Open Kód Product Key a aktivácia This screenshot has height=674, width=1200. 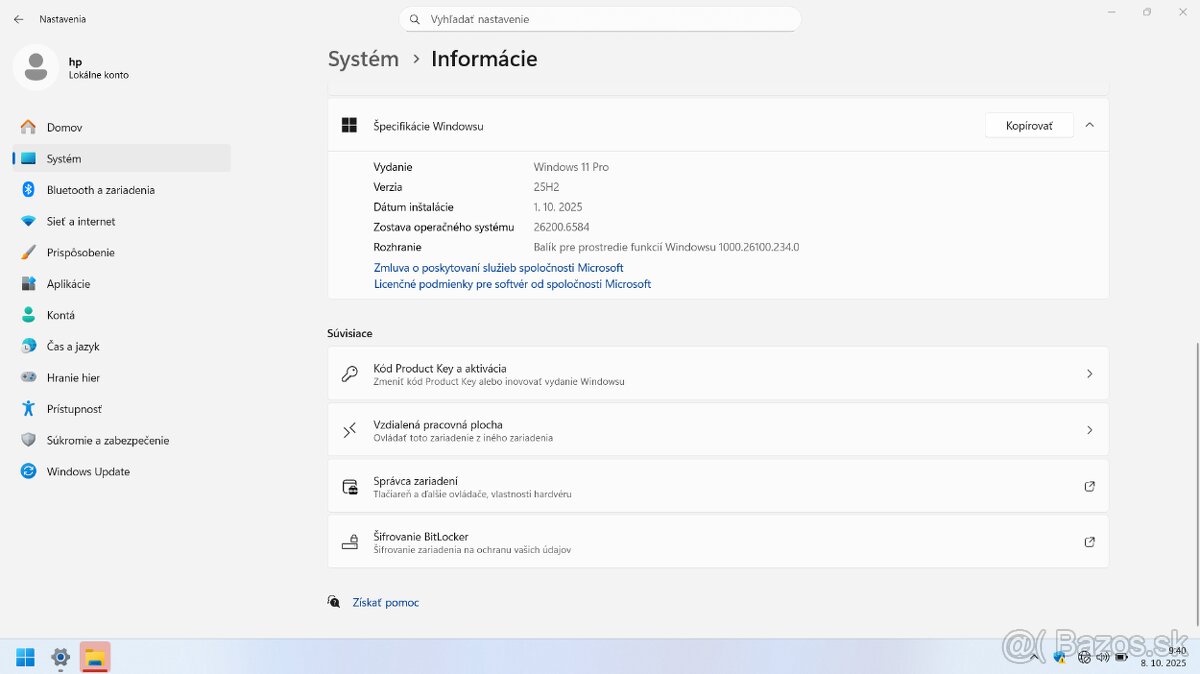[x=717, y=374]
